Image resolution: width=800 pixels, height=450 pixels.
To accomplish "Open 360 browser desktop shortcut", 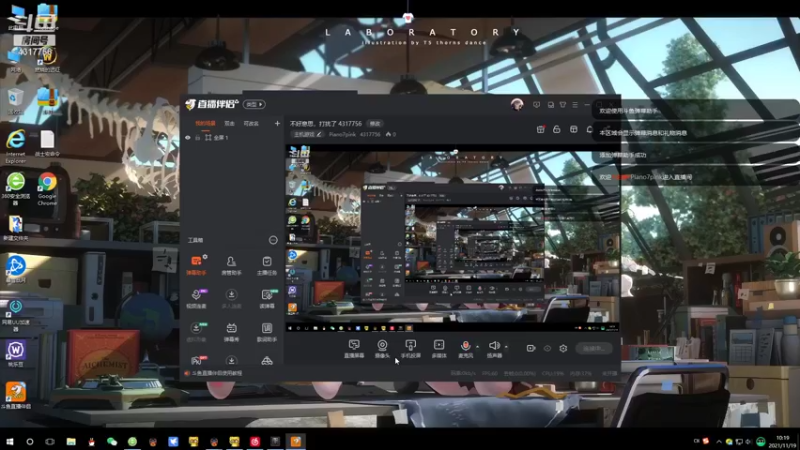I will (x=15, y=189).
